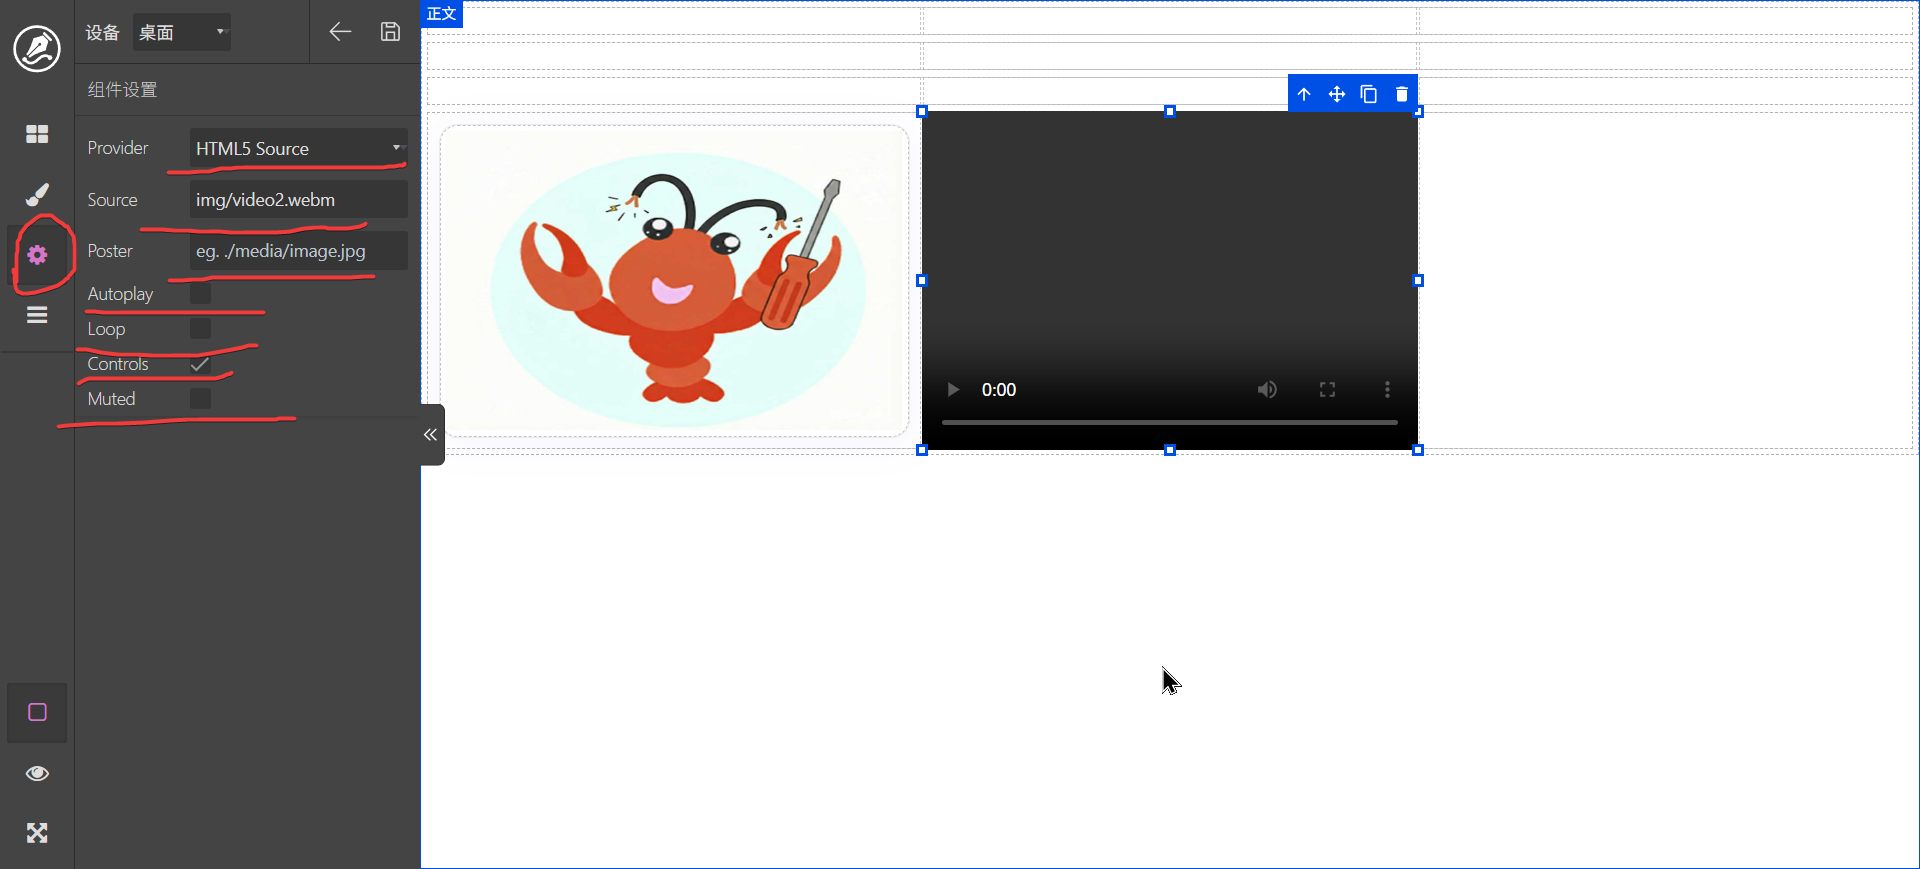
Task: Click the back arrow icon
Action: (x=340, y=32)
